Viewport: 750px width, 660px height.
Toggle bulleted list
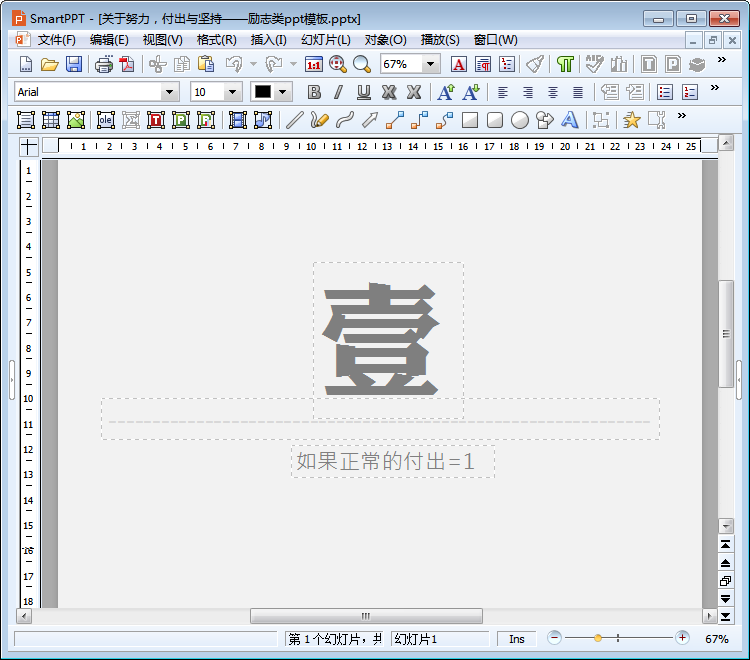point(665,92)
